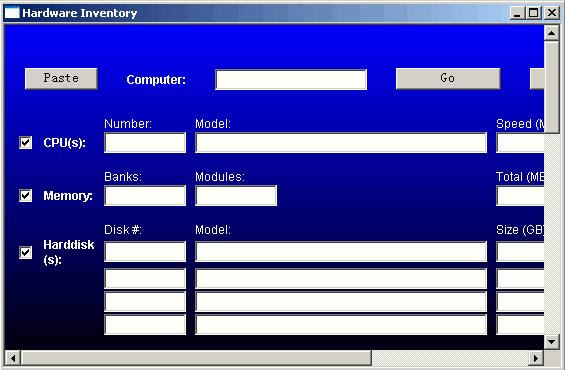
Task: Click the first Harddisk Size field
Action: 520,251
